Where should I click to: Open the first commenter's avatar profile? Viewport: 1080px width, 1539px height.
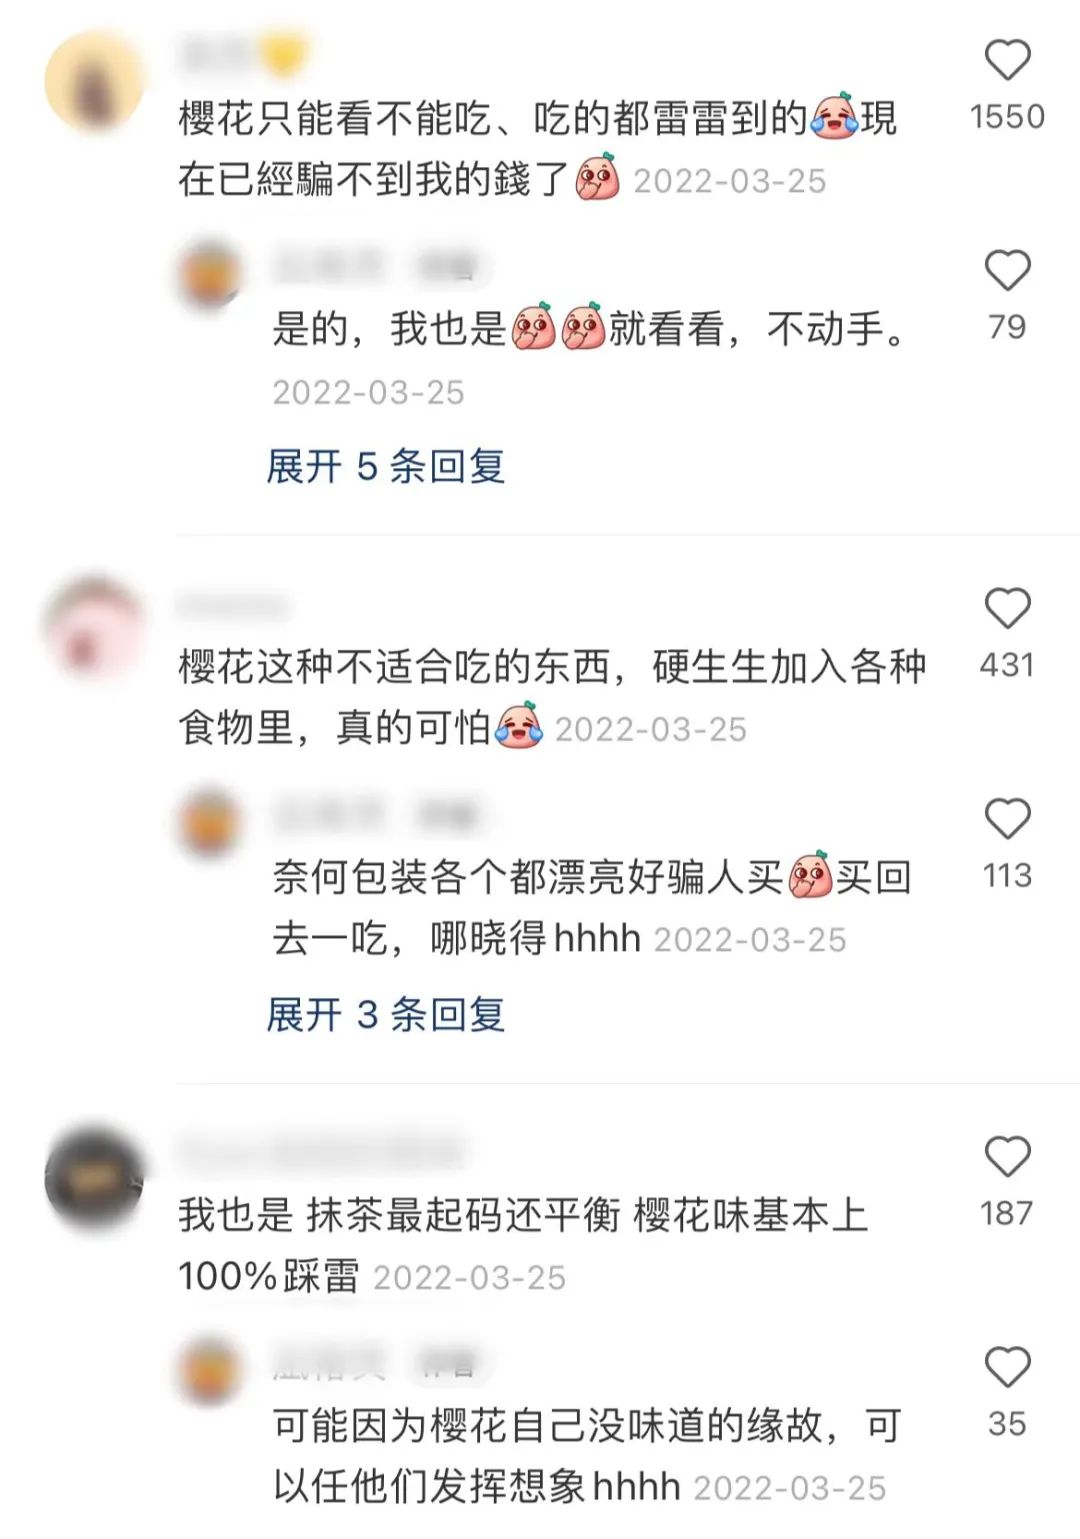pyautogui.click(x=94, y=82)
